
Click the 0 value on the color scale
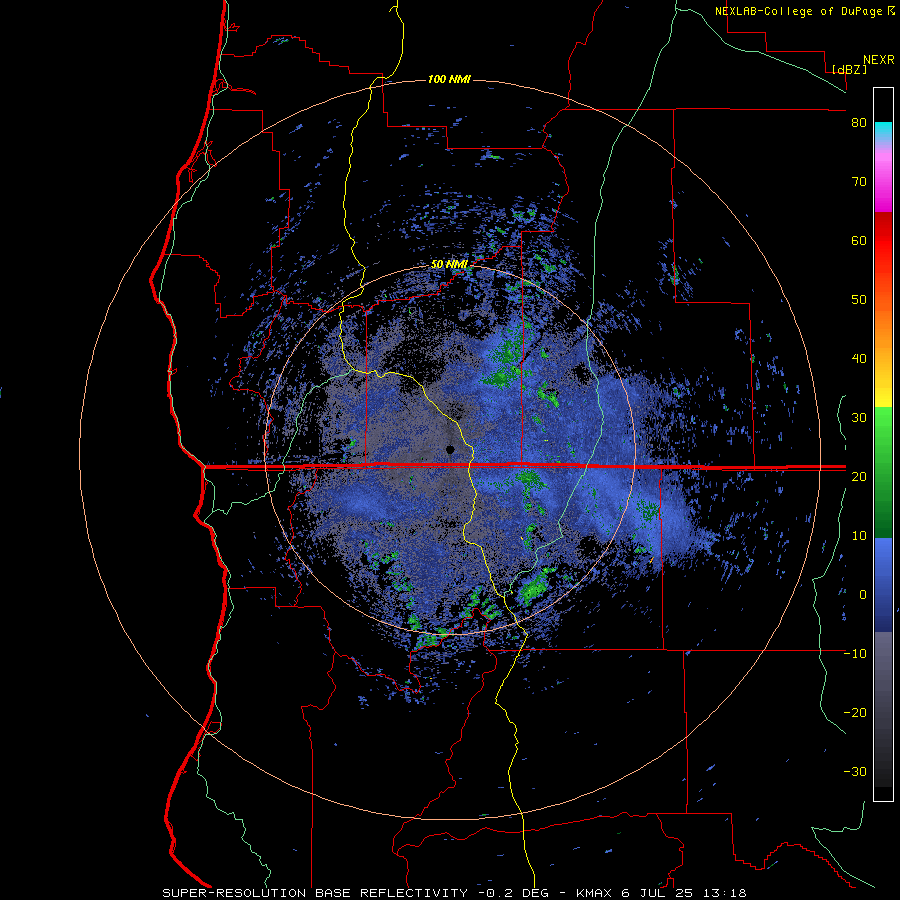[x=863, y=595]
